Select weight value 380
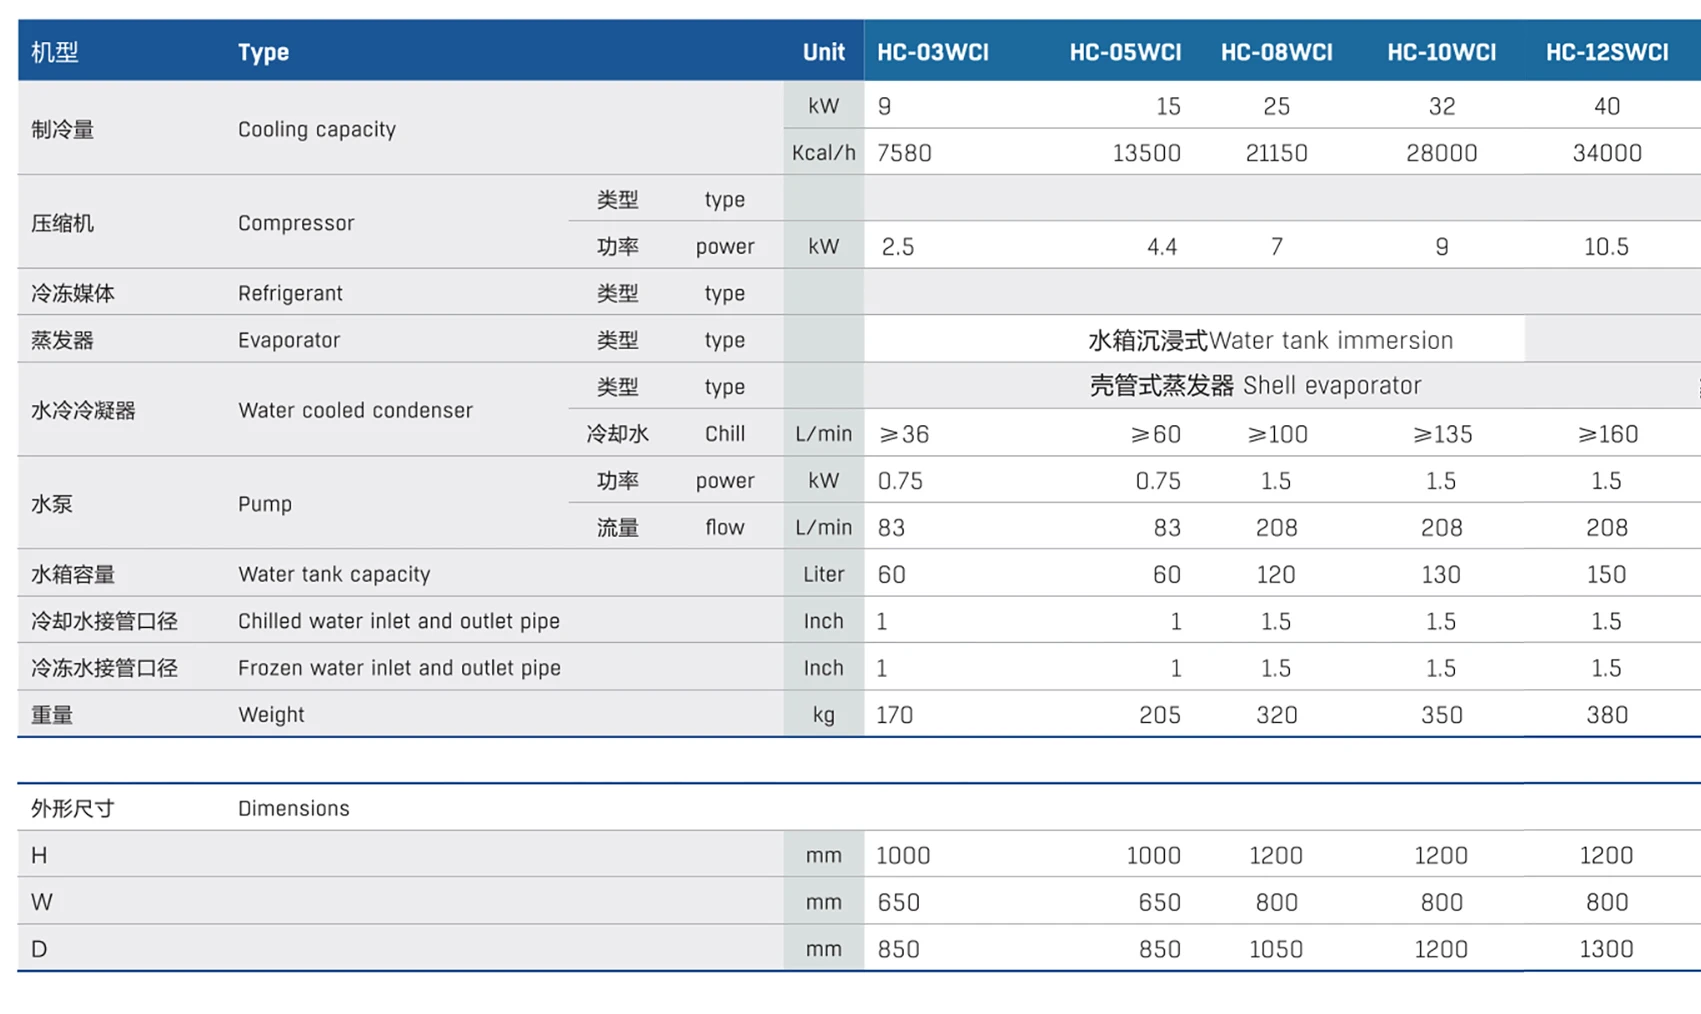Screen dimensions: 1701x1014 pyautogui.click(x=1606, y=715)
